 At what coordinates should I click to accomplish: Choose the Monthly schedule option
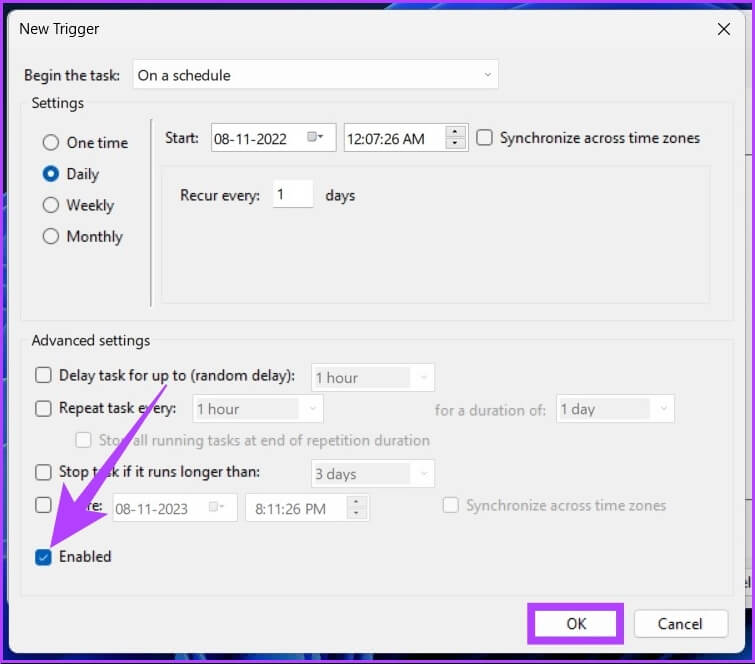tap(51, 236)
